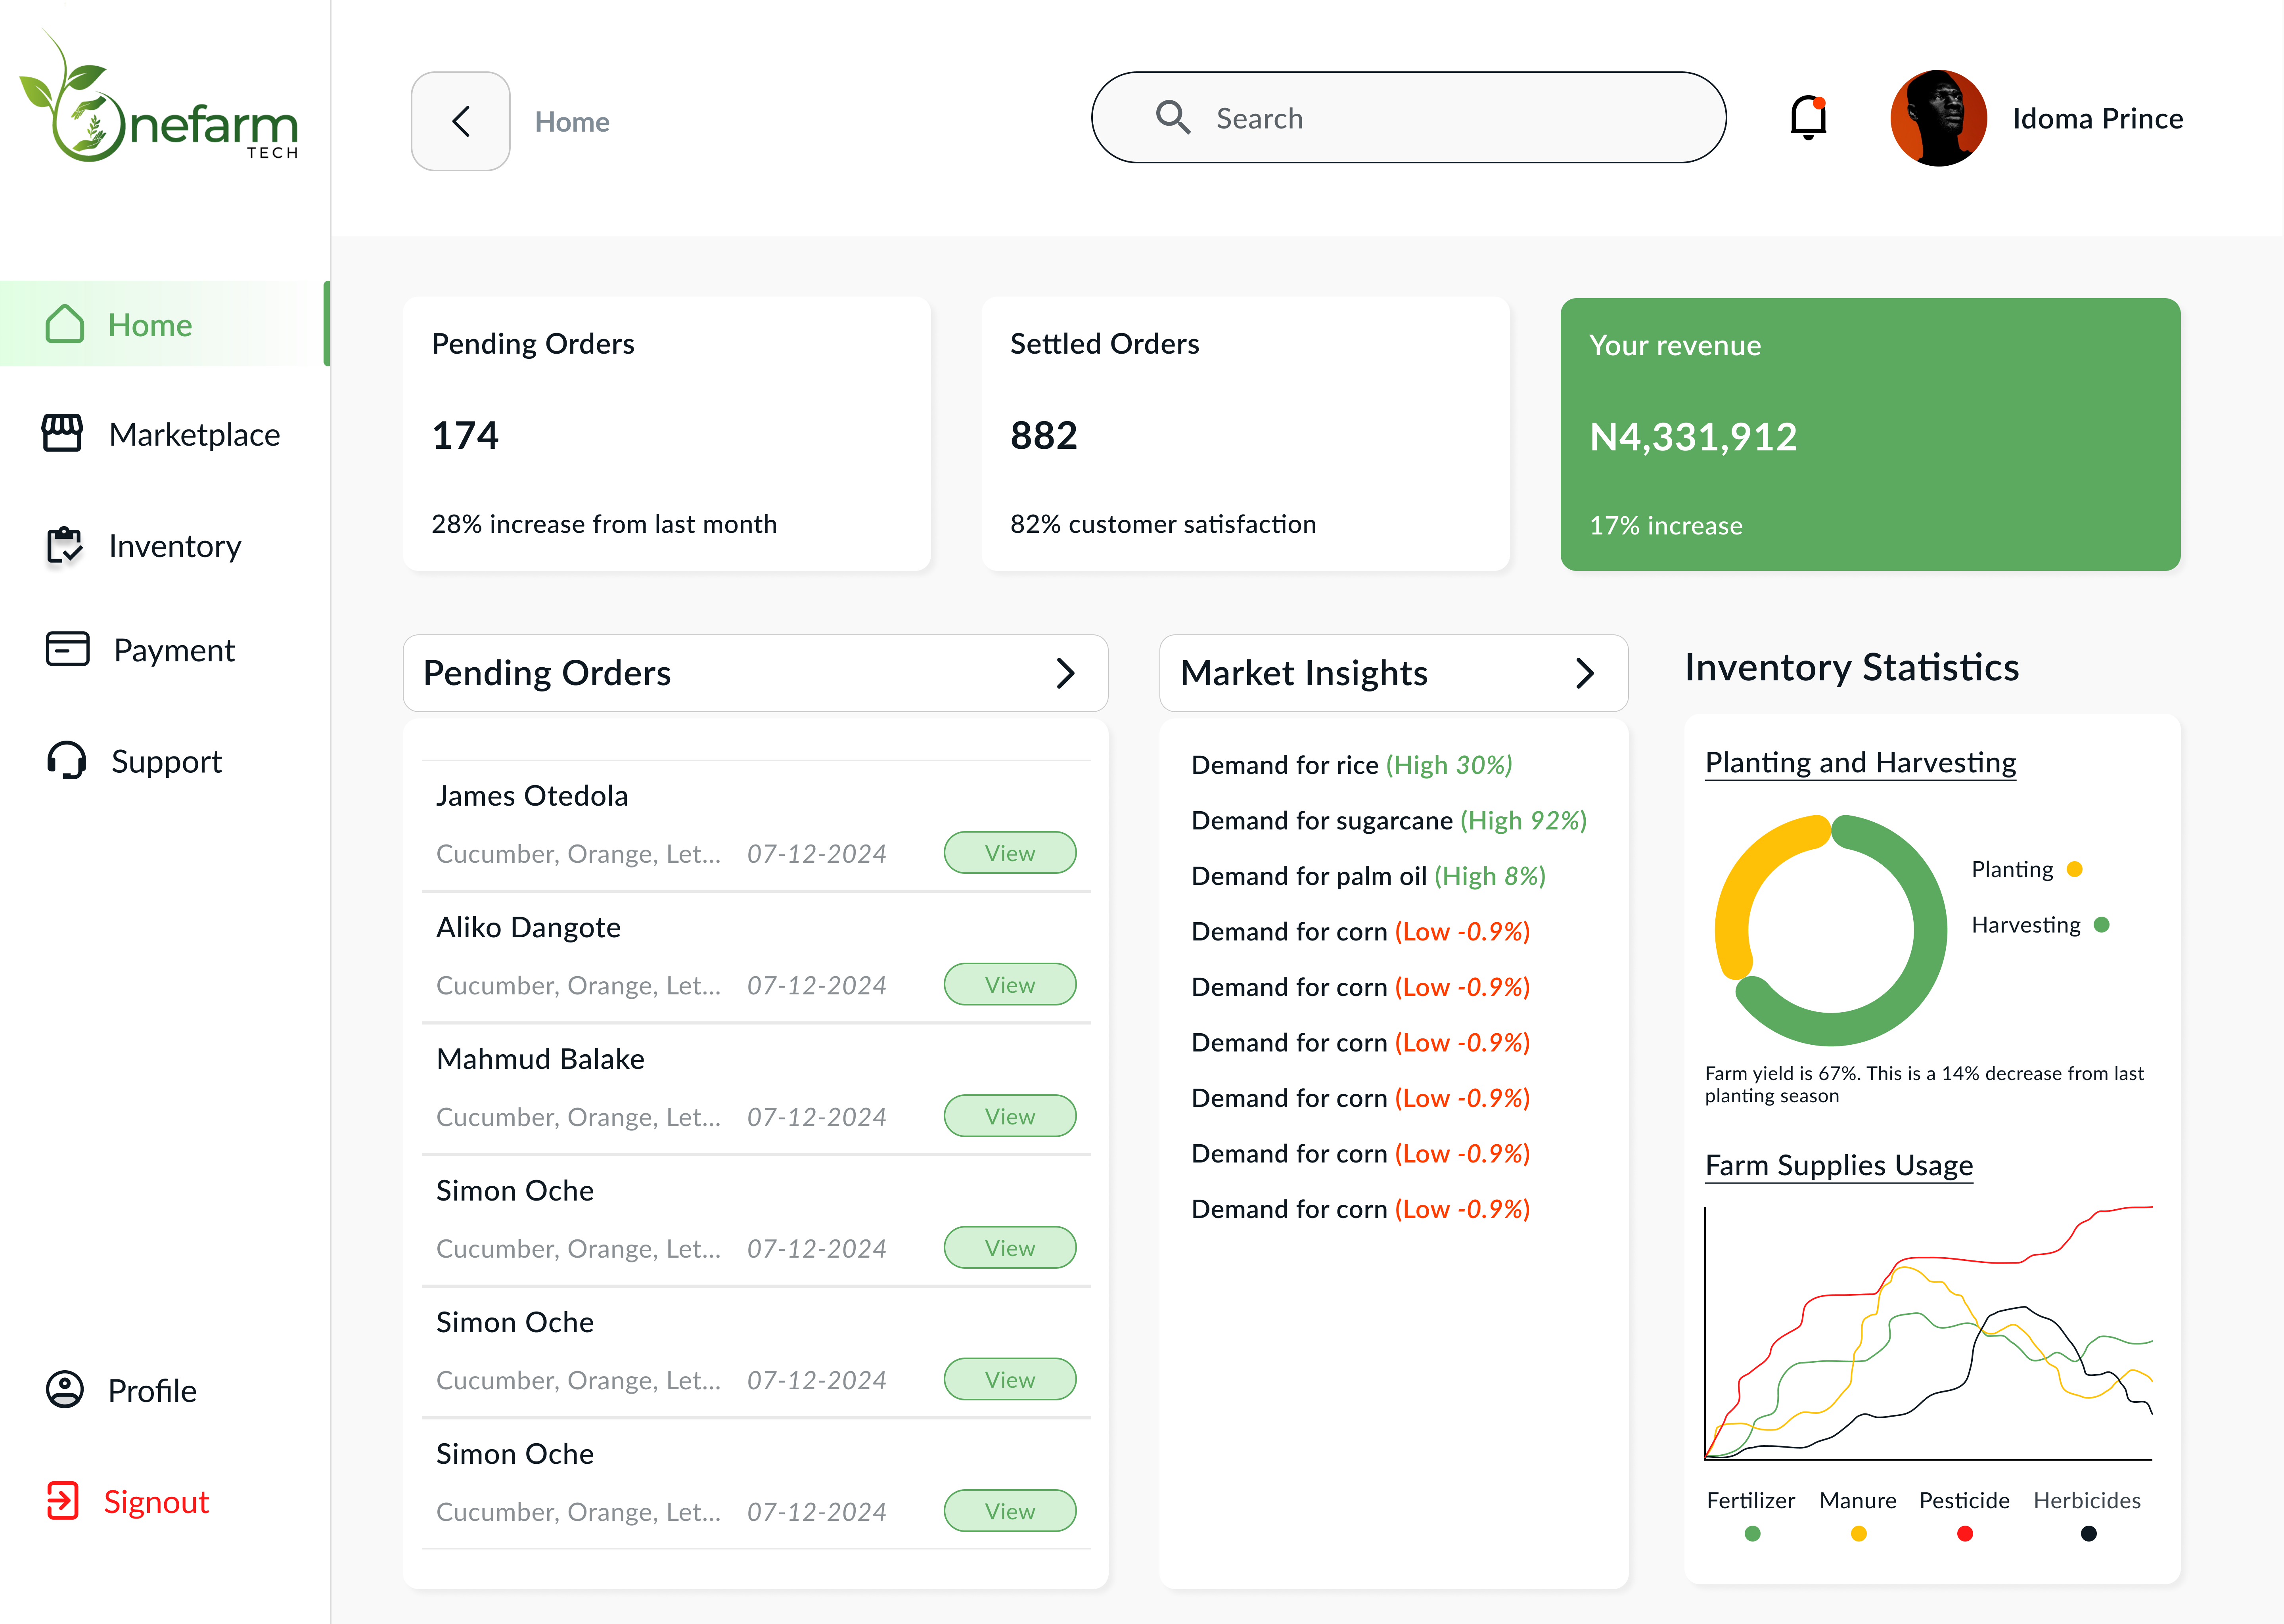Open the Home menu item
Viewport: 2284px width, 1624px height.
(x=165, y=324)
